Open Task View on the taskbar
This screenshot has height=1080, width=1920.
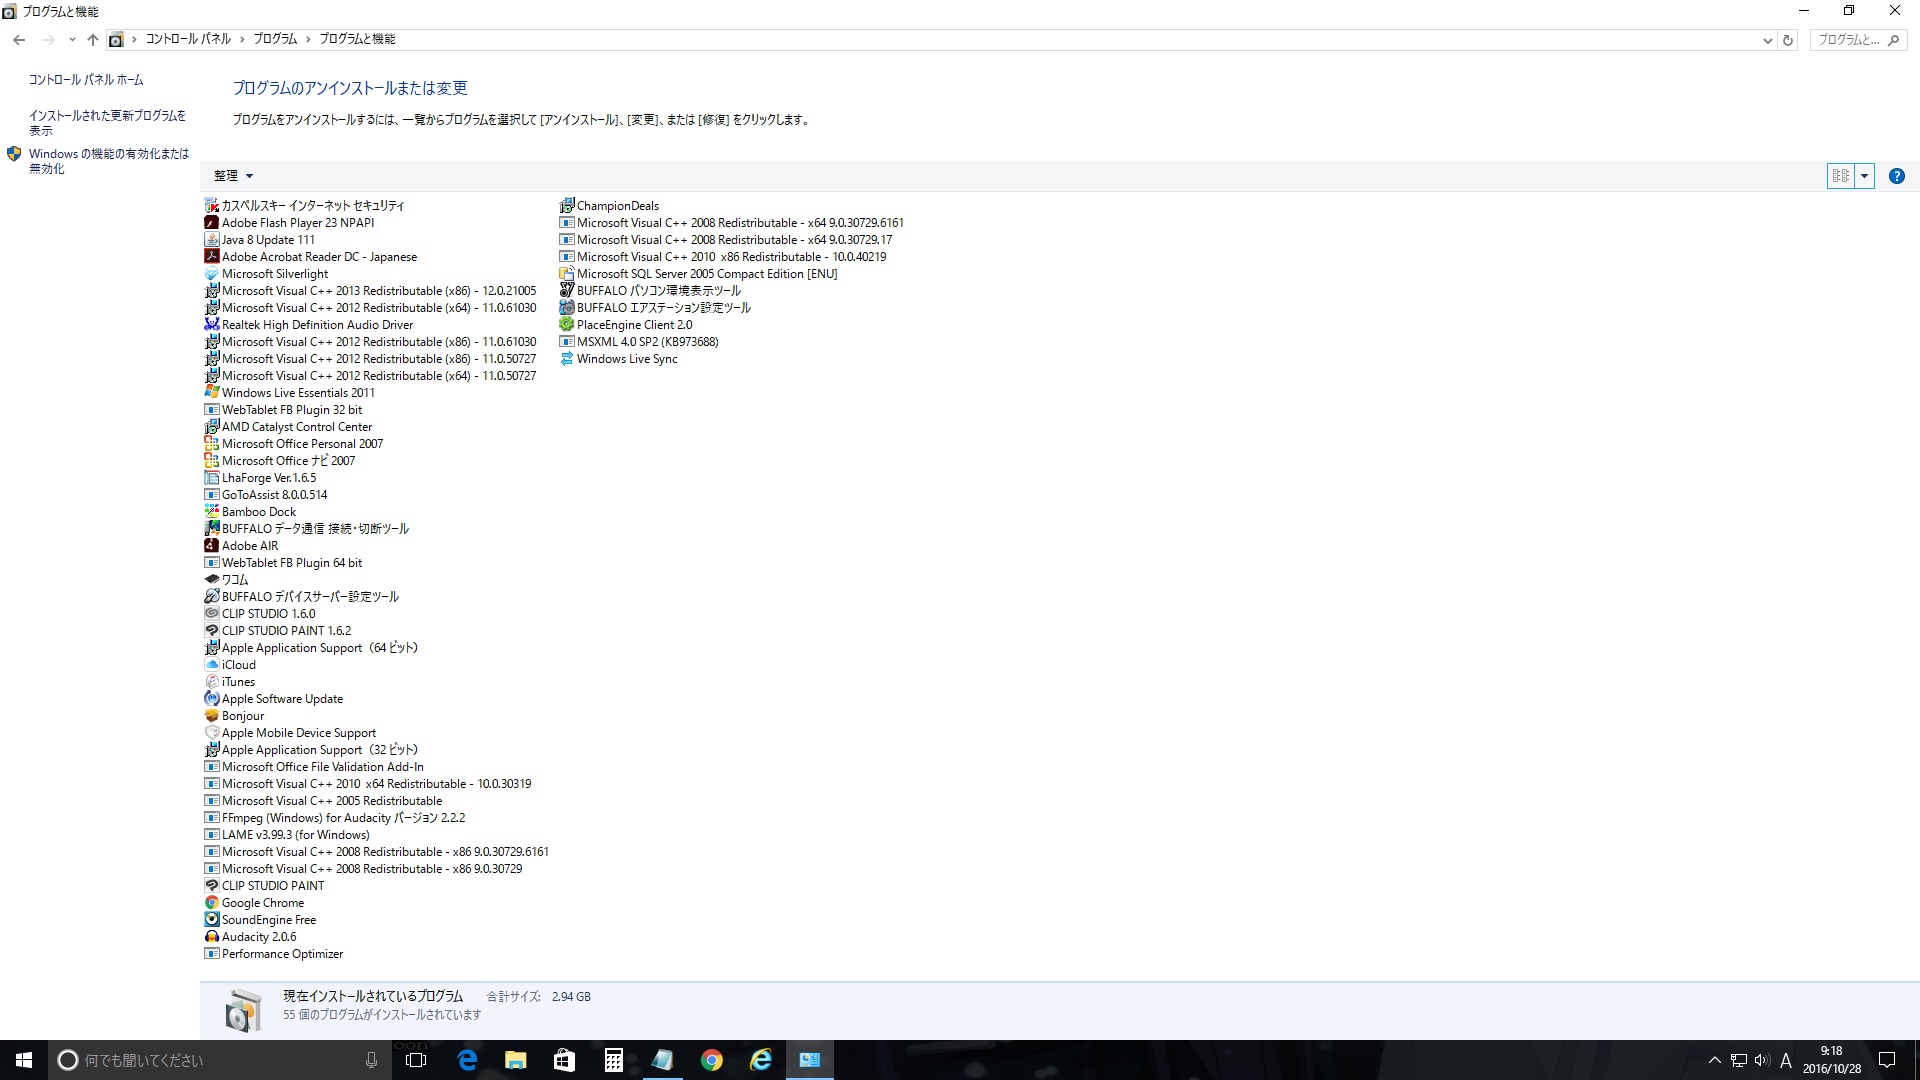[x=416, y=1060]
